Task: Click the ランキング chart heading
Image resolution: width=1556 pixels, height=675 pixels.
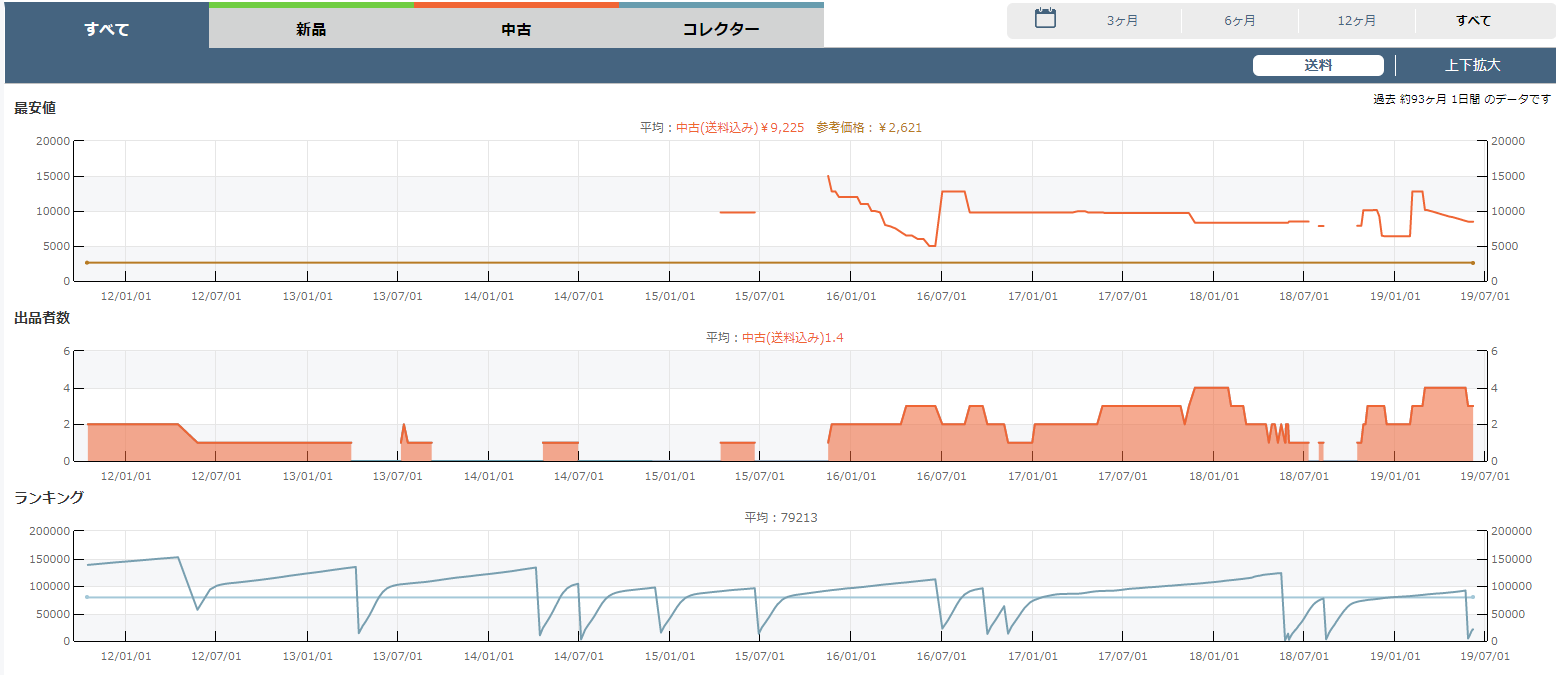Action: [x=49, y=497]
